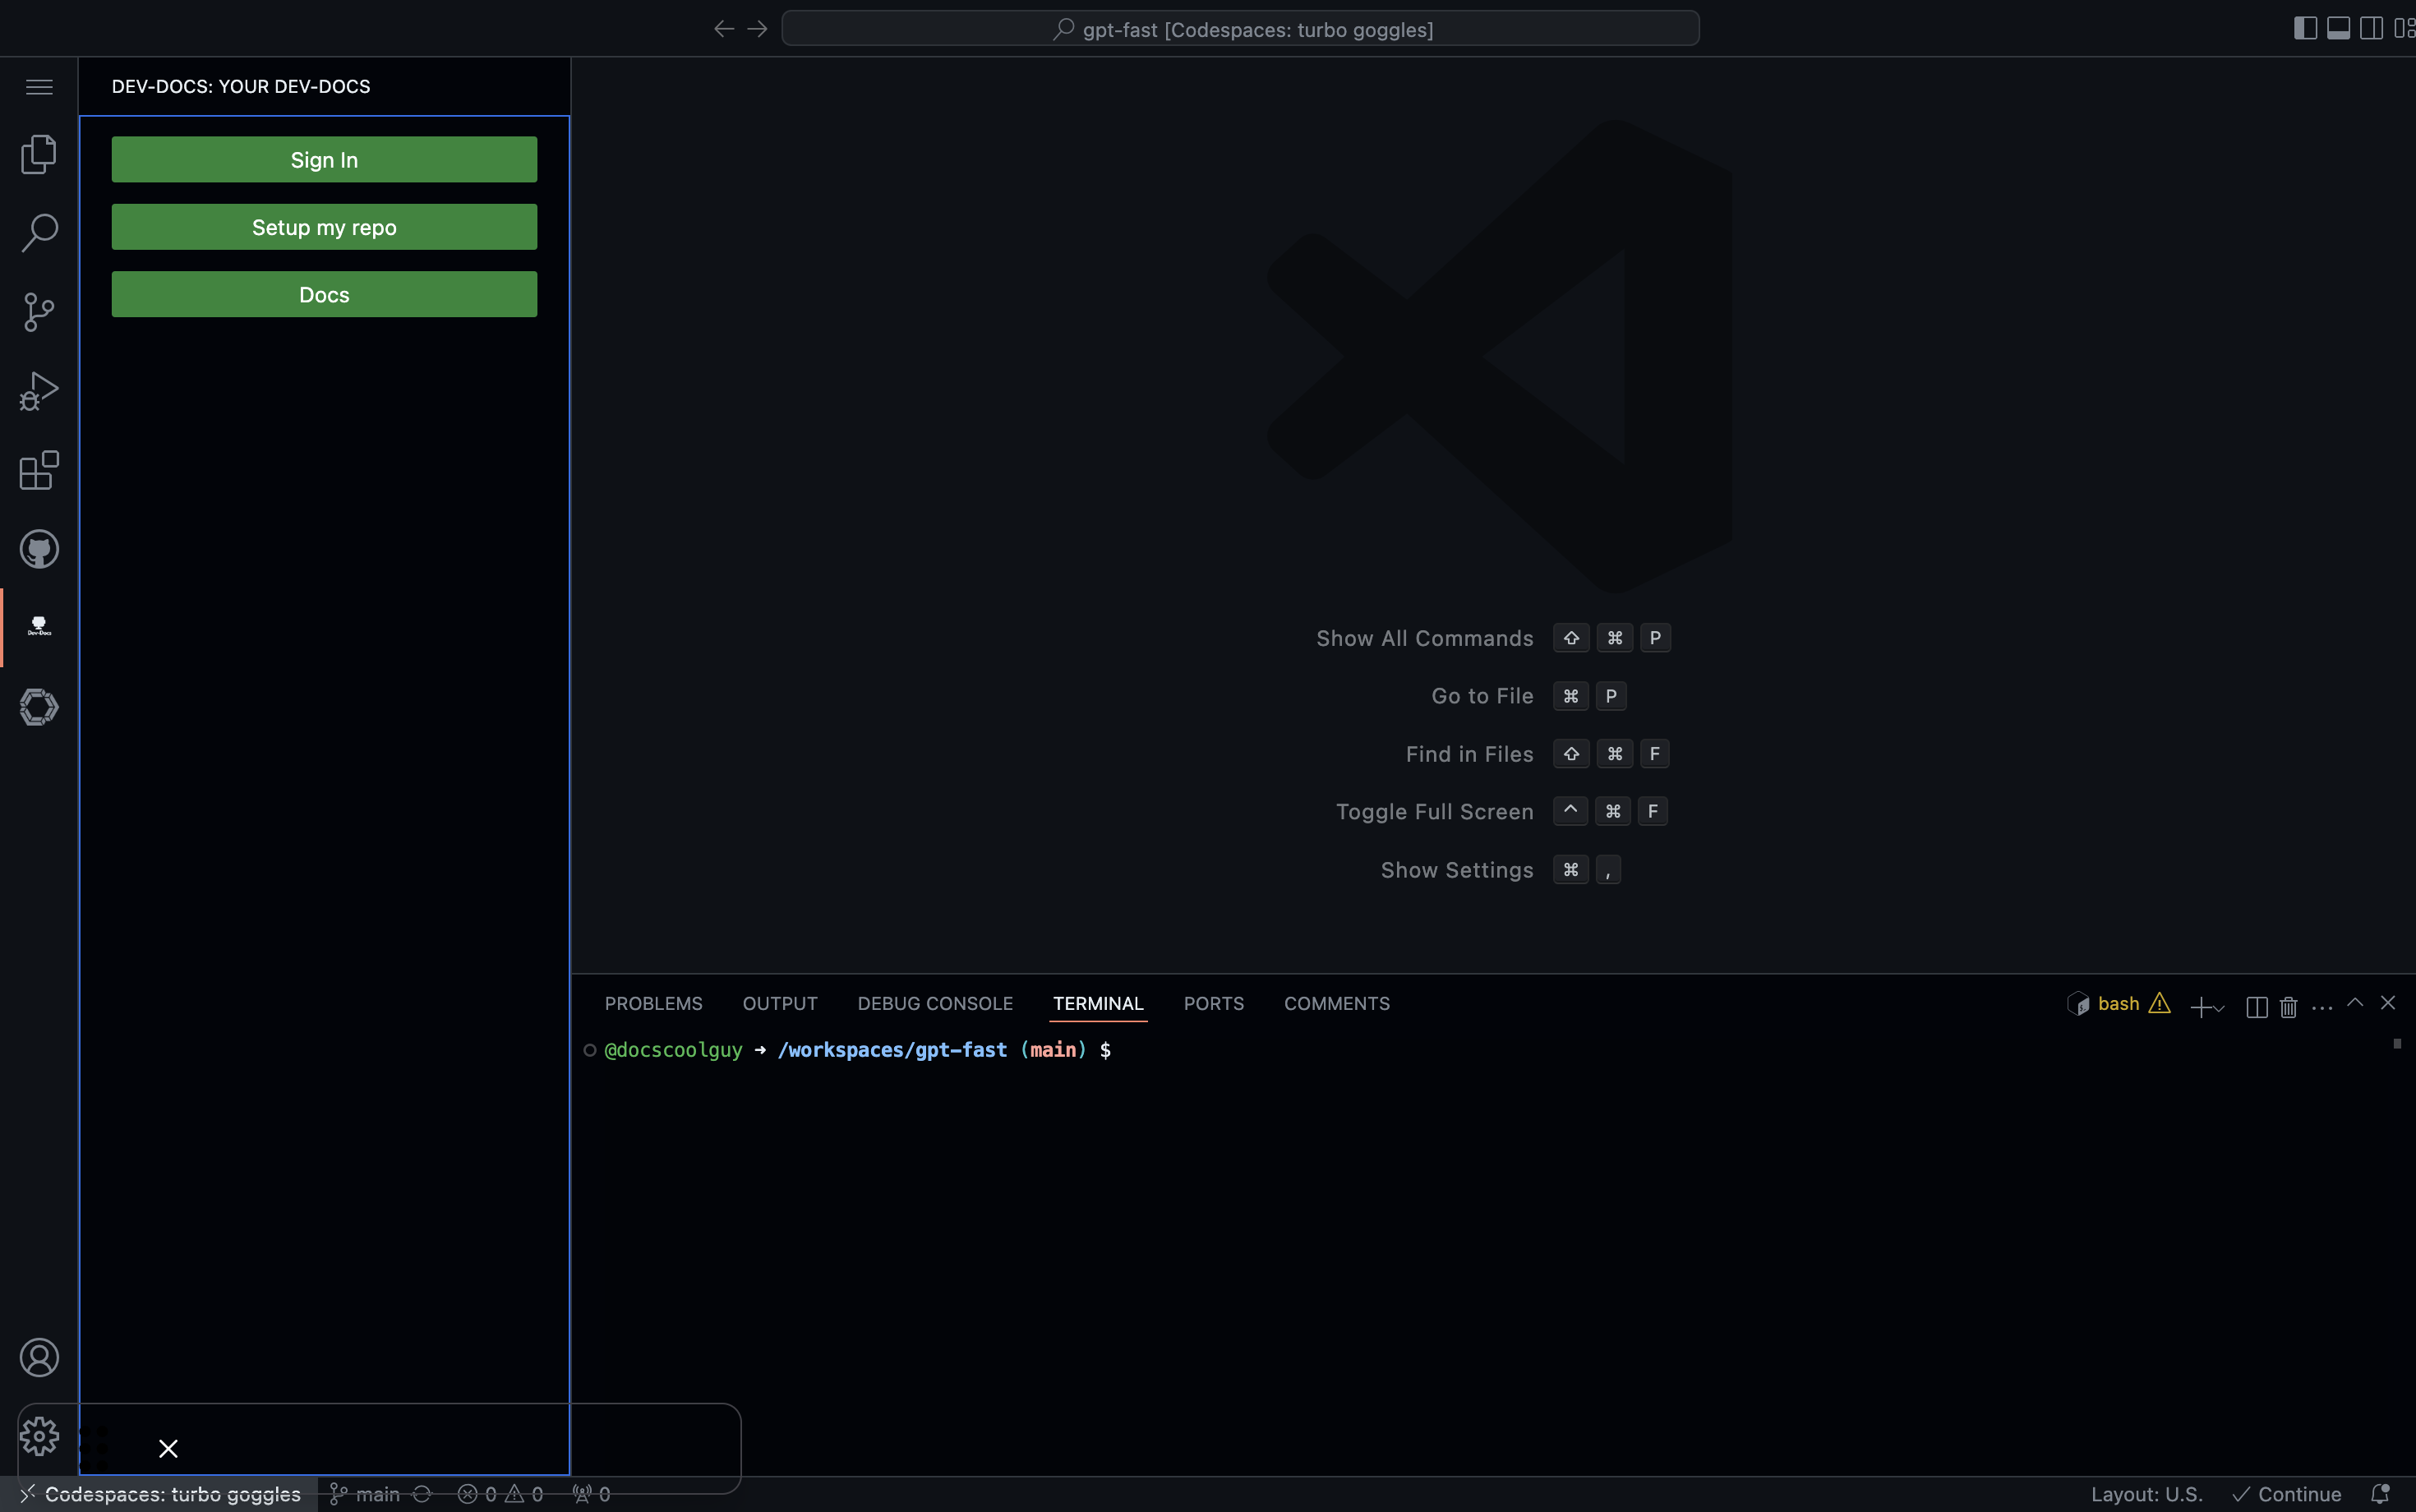Switch to the PORTS tab
The width and height of the screenshot is (2416, 1512).
point(1213,1003)
